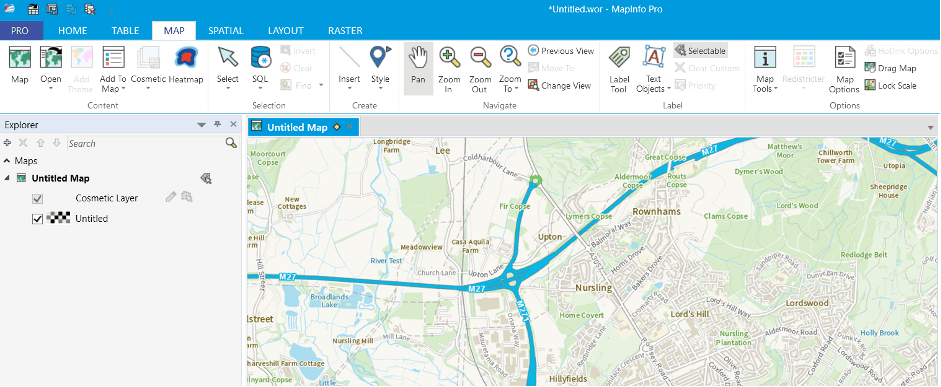Choose the Select arrow tool

click(227, 57)
